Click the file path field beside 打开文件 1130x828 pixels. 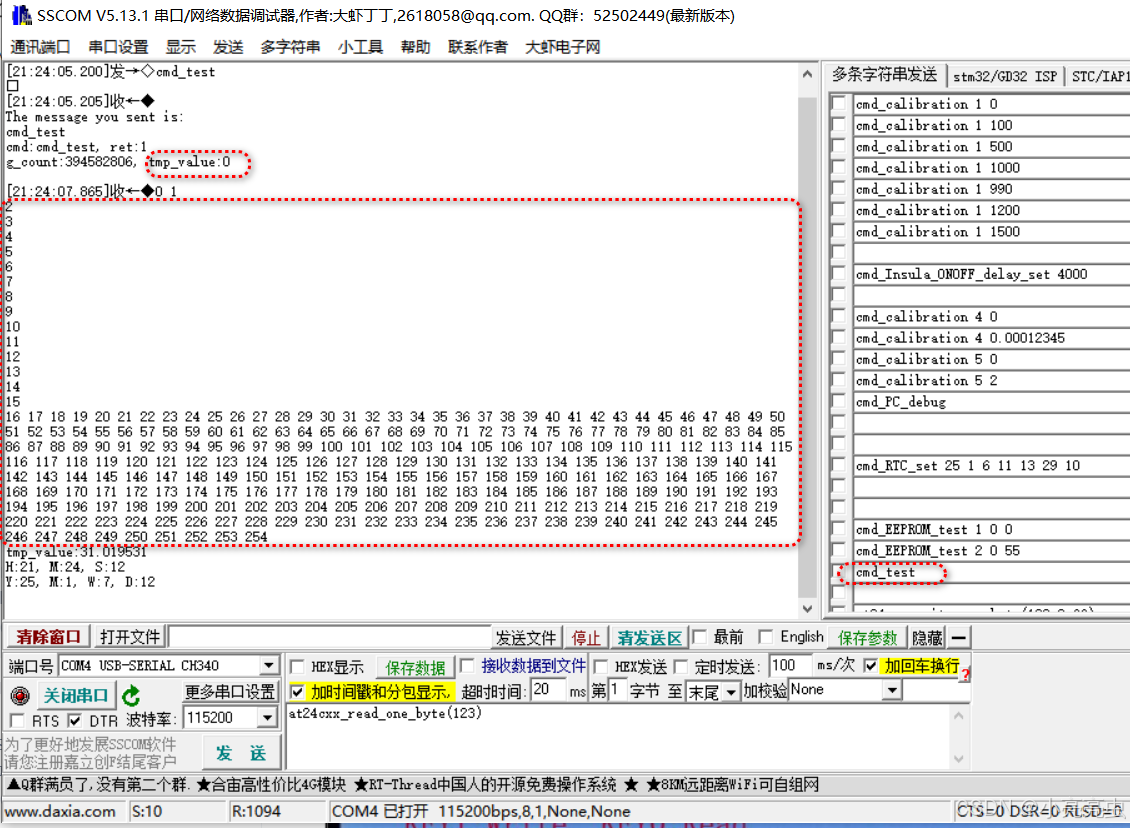click(329, 637)
